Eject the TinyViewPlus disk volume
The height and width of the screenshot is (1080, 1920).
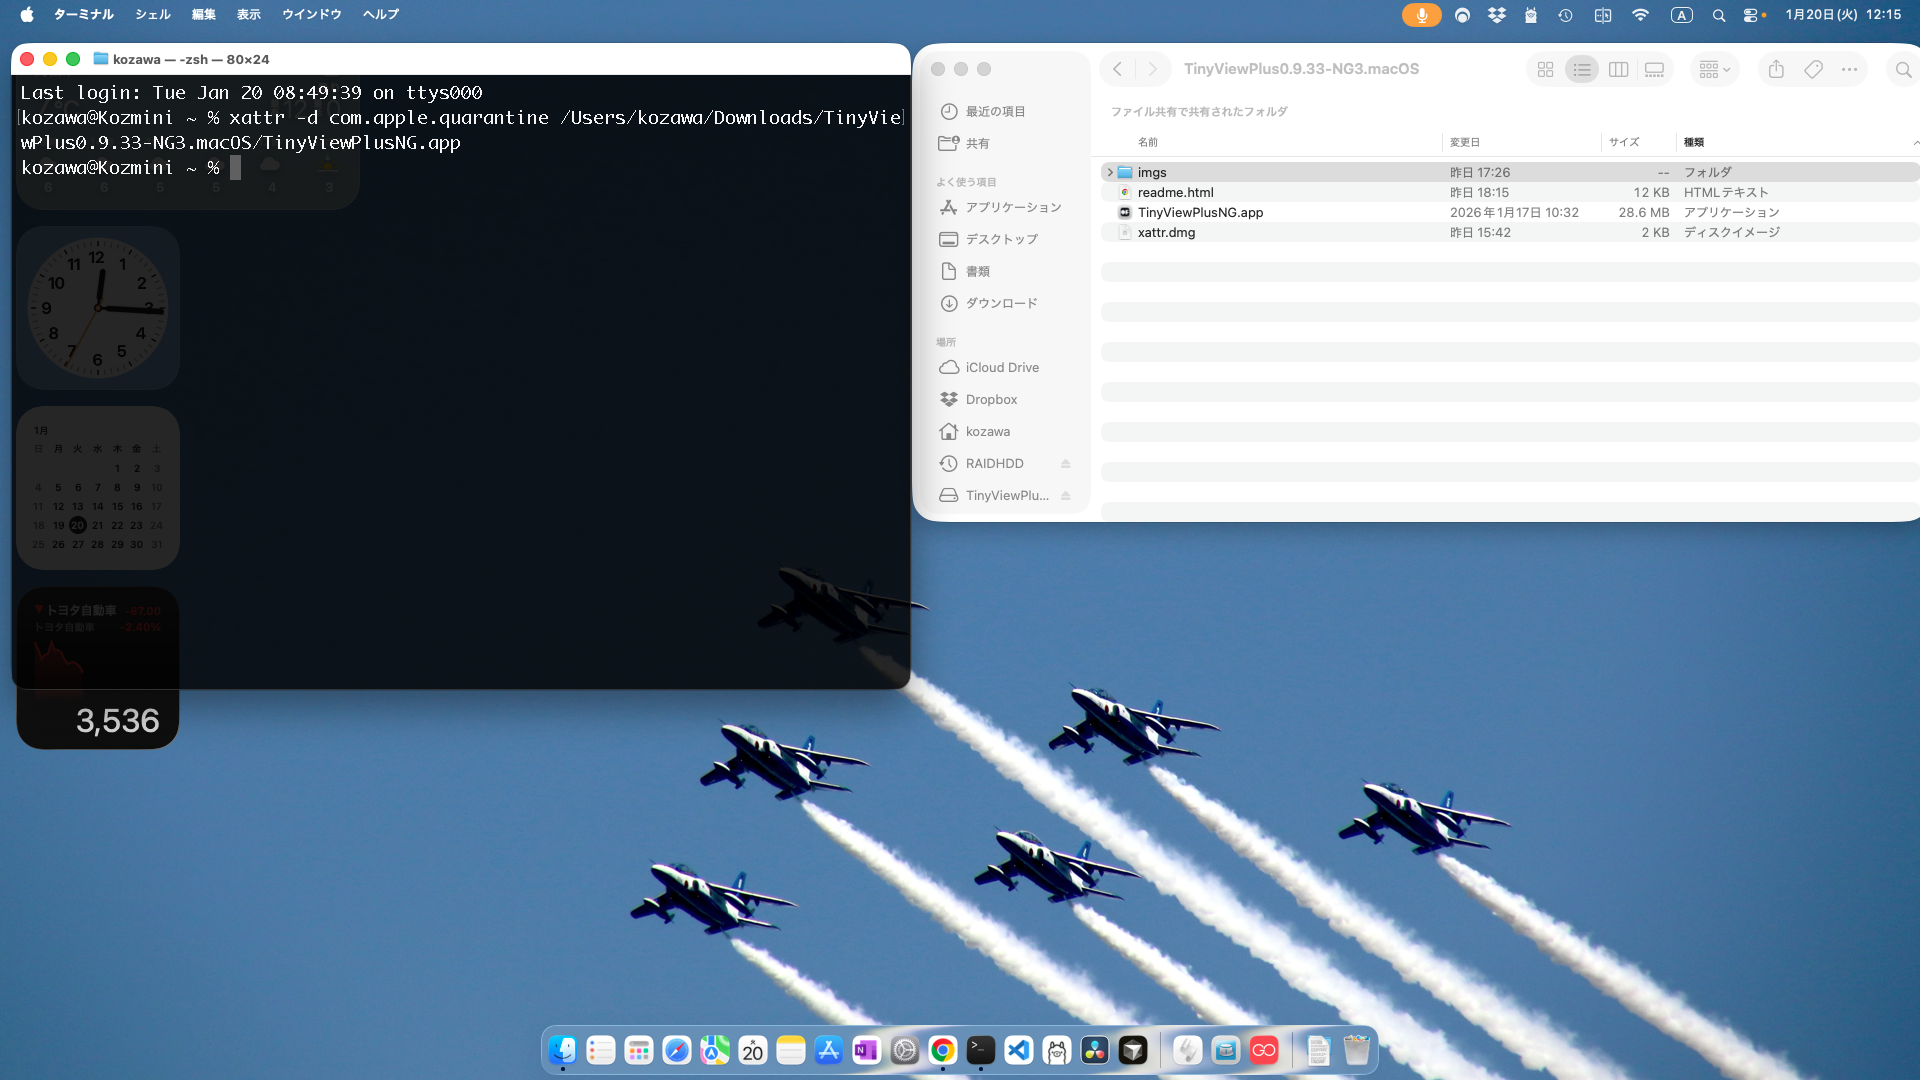1065,496
